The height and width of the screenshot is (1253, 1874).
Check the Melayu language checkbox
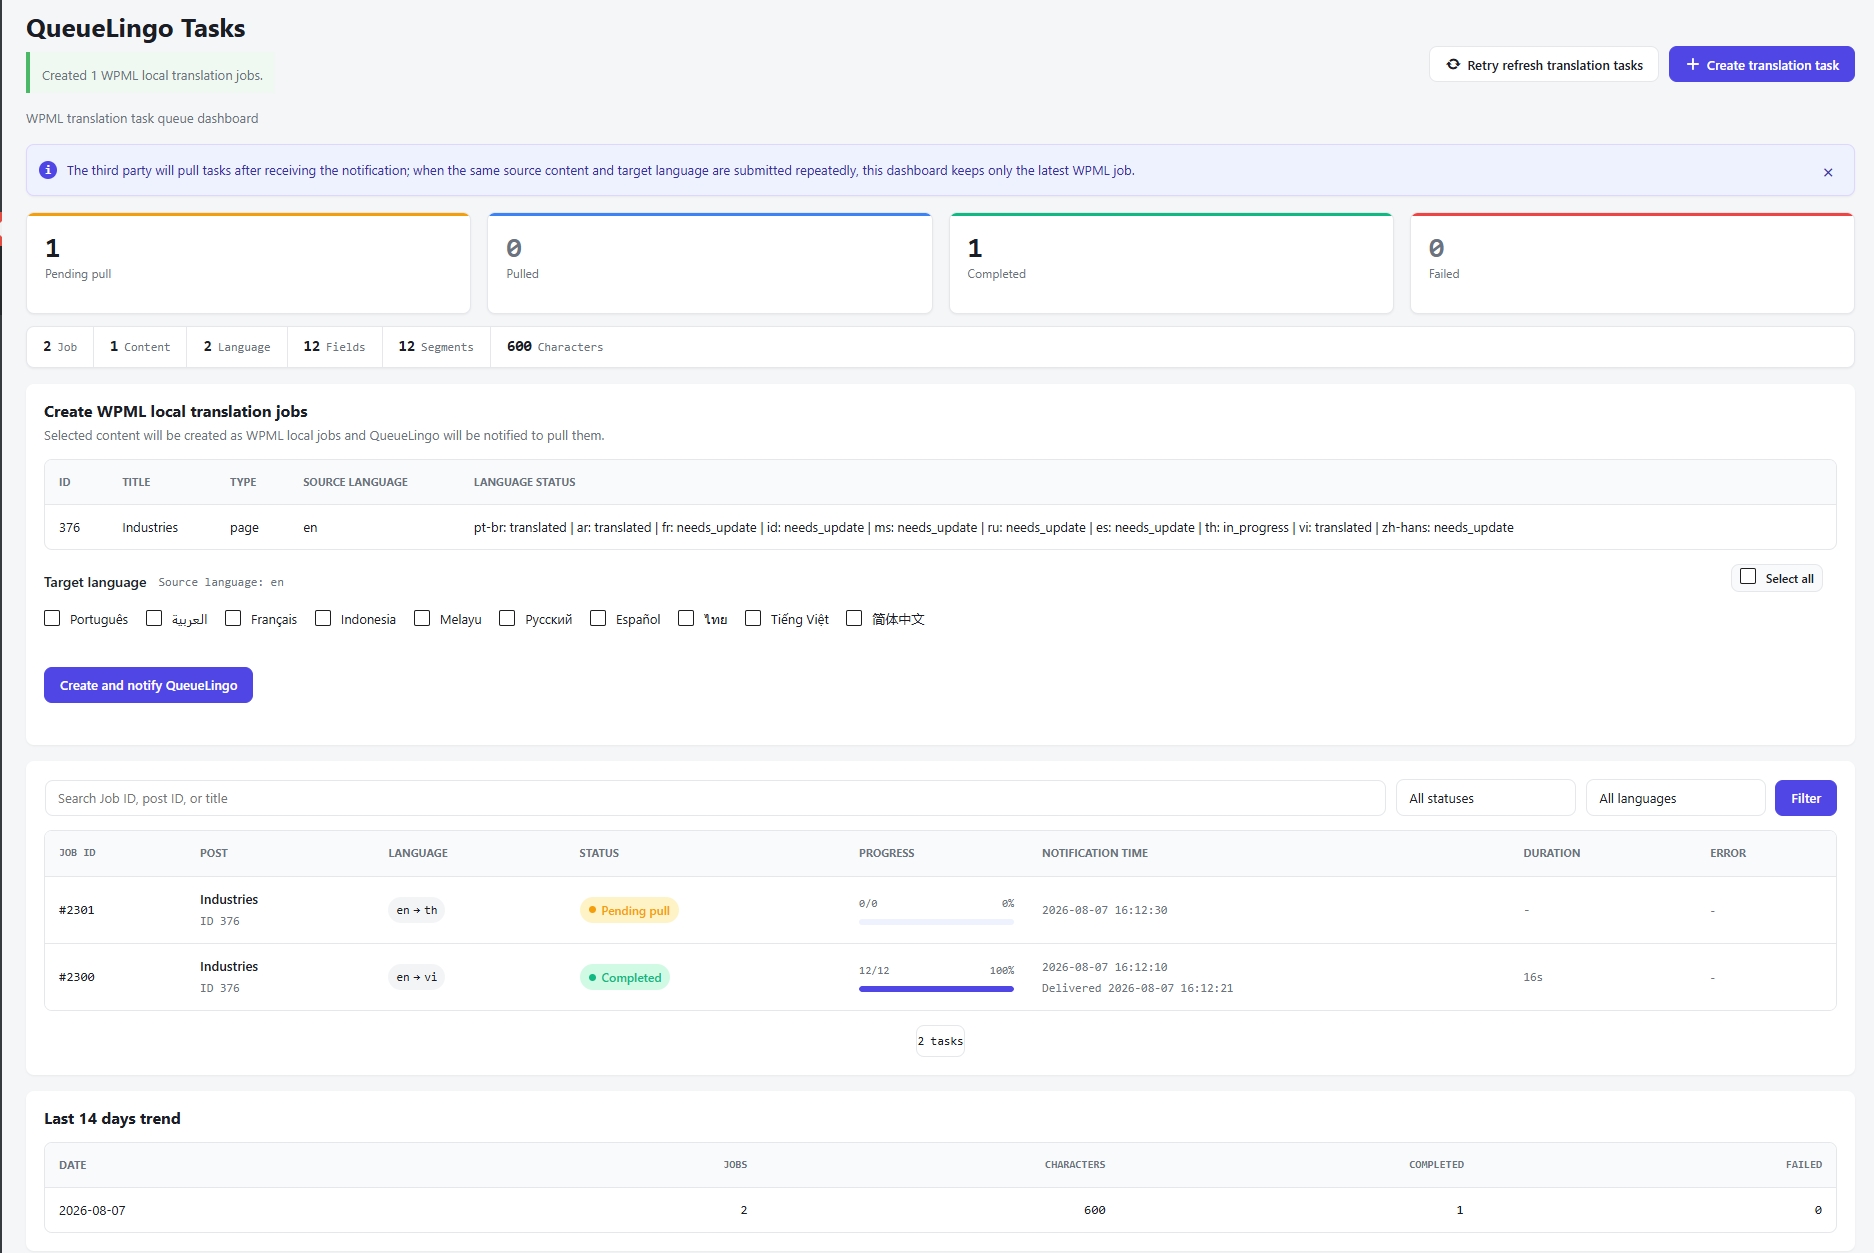pyautogui.click(x=422, y=618)
